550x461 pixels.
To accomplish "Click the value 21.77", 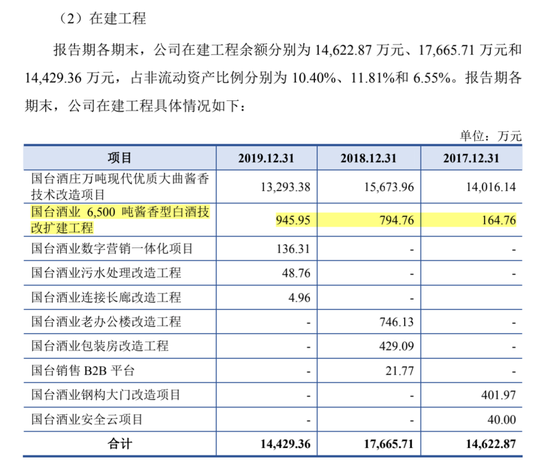I will point(400,371).
